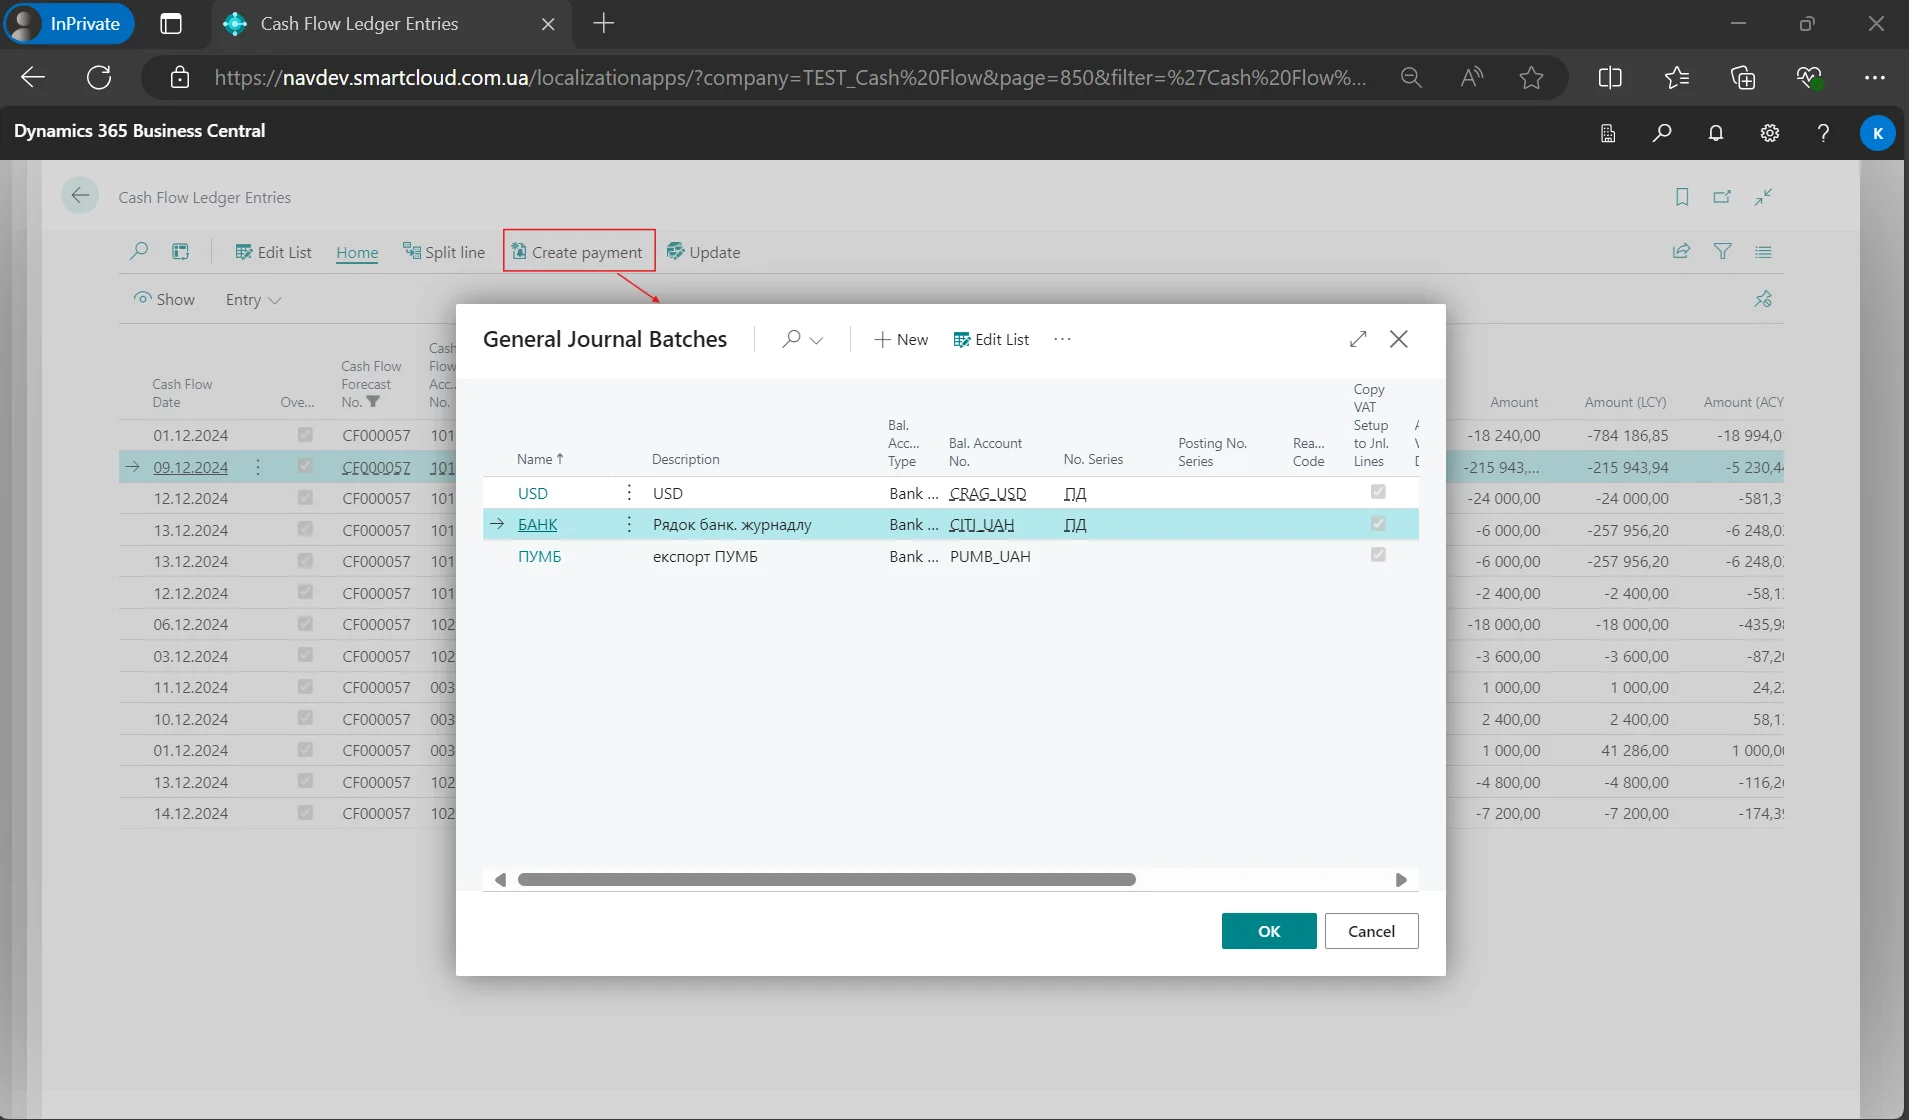Expand dialog with the maximize arrows icon

coord(1357,339)
